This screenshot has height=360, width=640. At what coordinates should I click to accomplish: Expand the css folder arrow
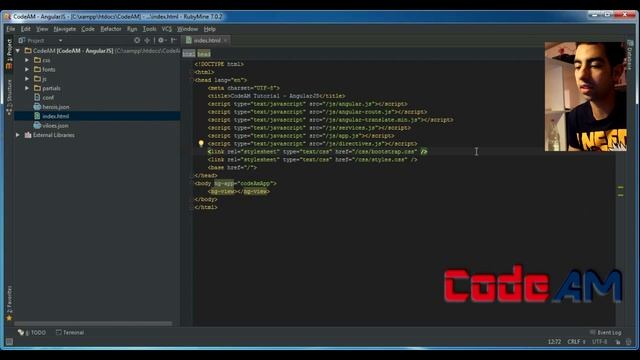27,60
